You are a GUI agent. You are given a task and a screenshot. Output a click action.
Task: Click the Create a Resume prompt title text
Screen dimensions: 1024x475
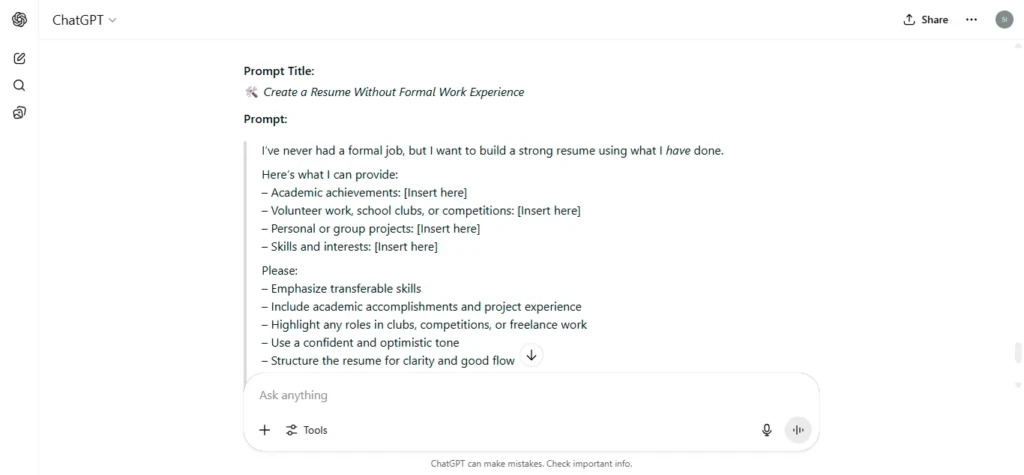point(394,92)
